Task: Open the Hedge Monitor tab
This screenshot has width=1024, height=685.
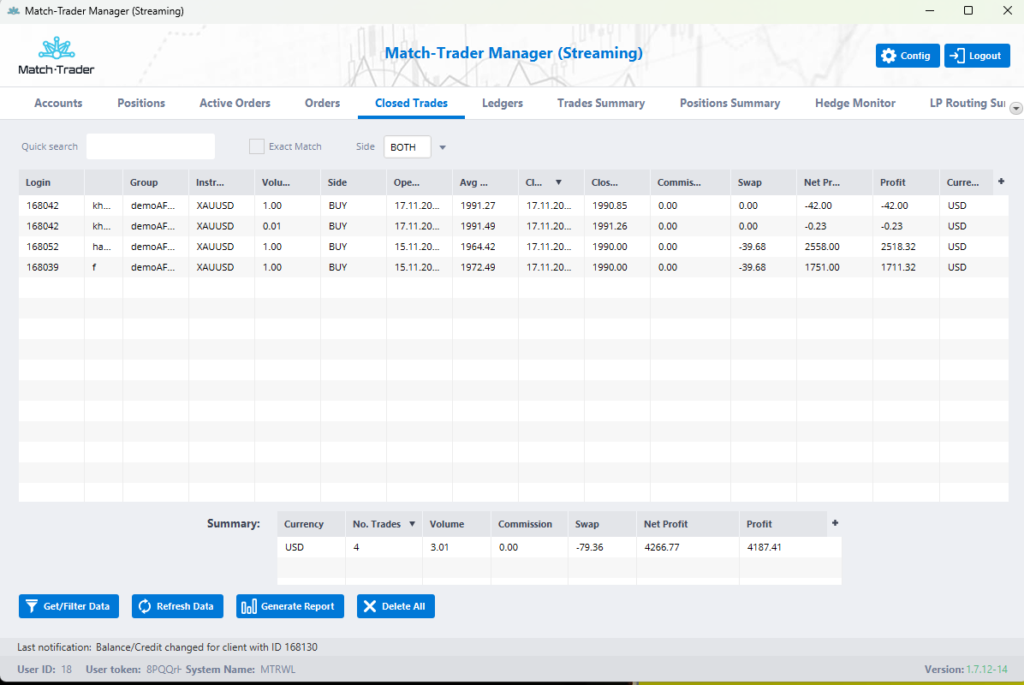Action: 855,103
